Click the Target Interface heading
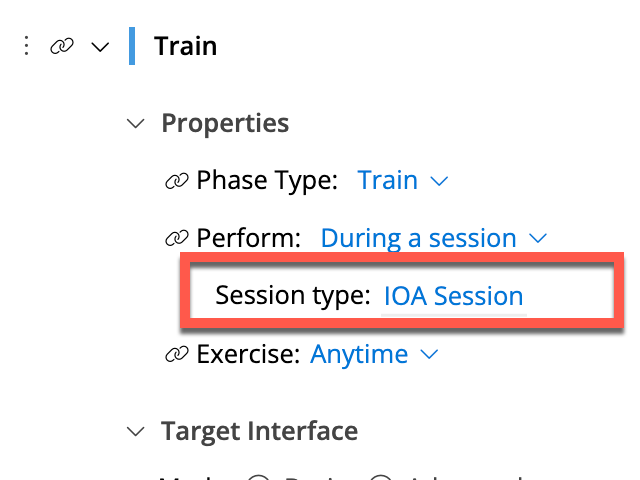The height and width of the screenshot is (480, 640). coord(259,431)
